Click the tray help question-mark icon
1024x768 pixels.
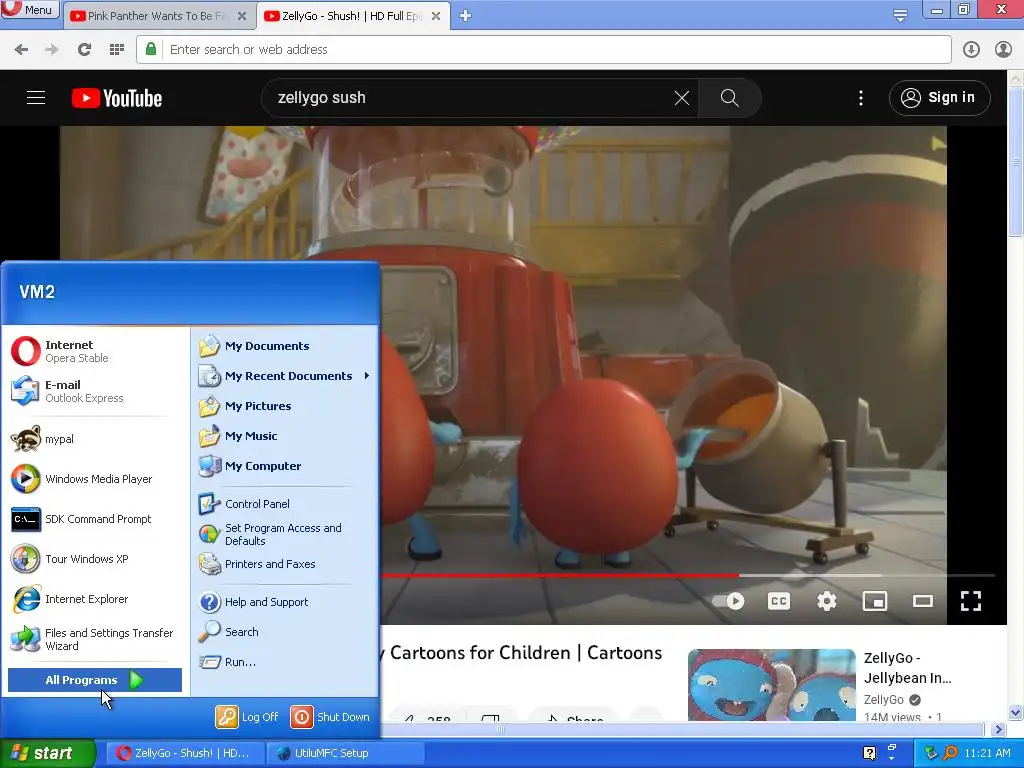pos(869,754)
